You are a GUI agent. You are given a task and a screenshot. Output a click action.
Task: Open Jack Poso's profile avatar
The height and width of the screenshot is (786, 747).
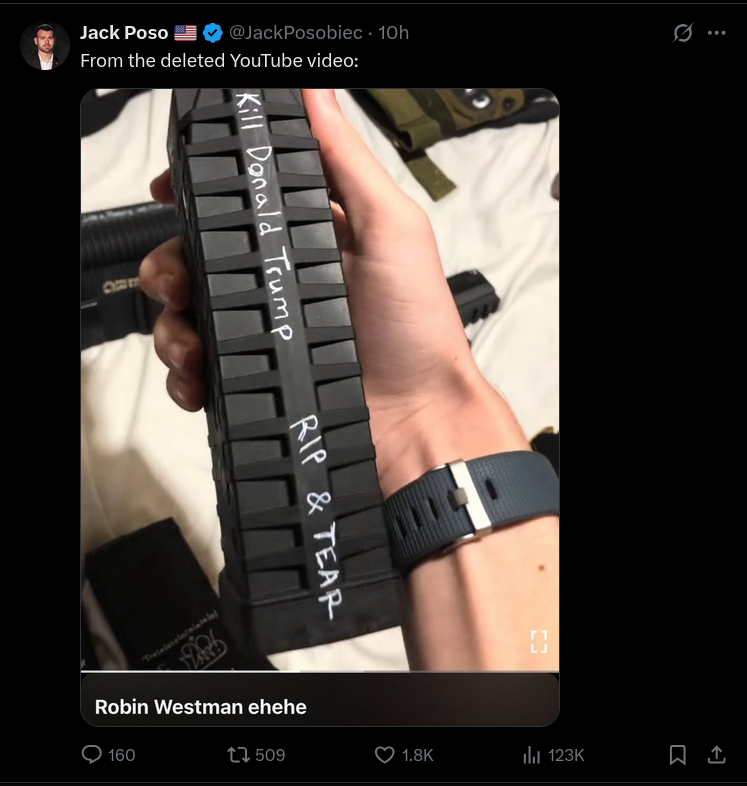(45, 46)
